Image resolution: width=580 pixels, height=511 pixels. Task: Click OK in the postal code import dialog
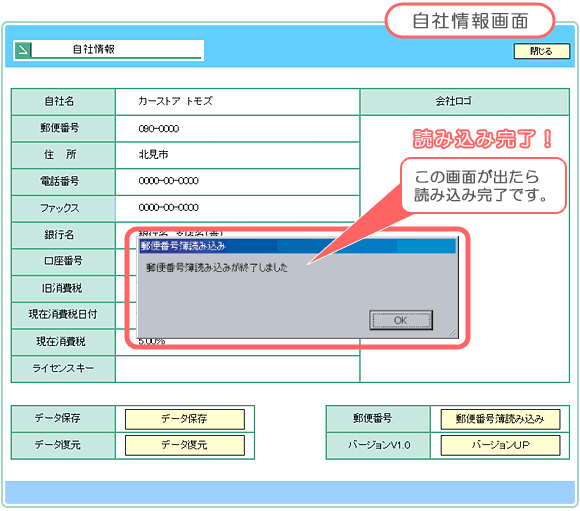(401, 320)
